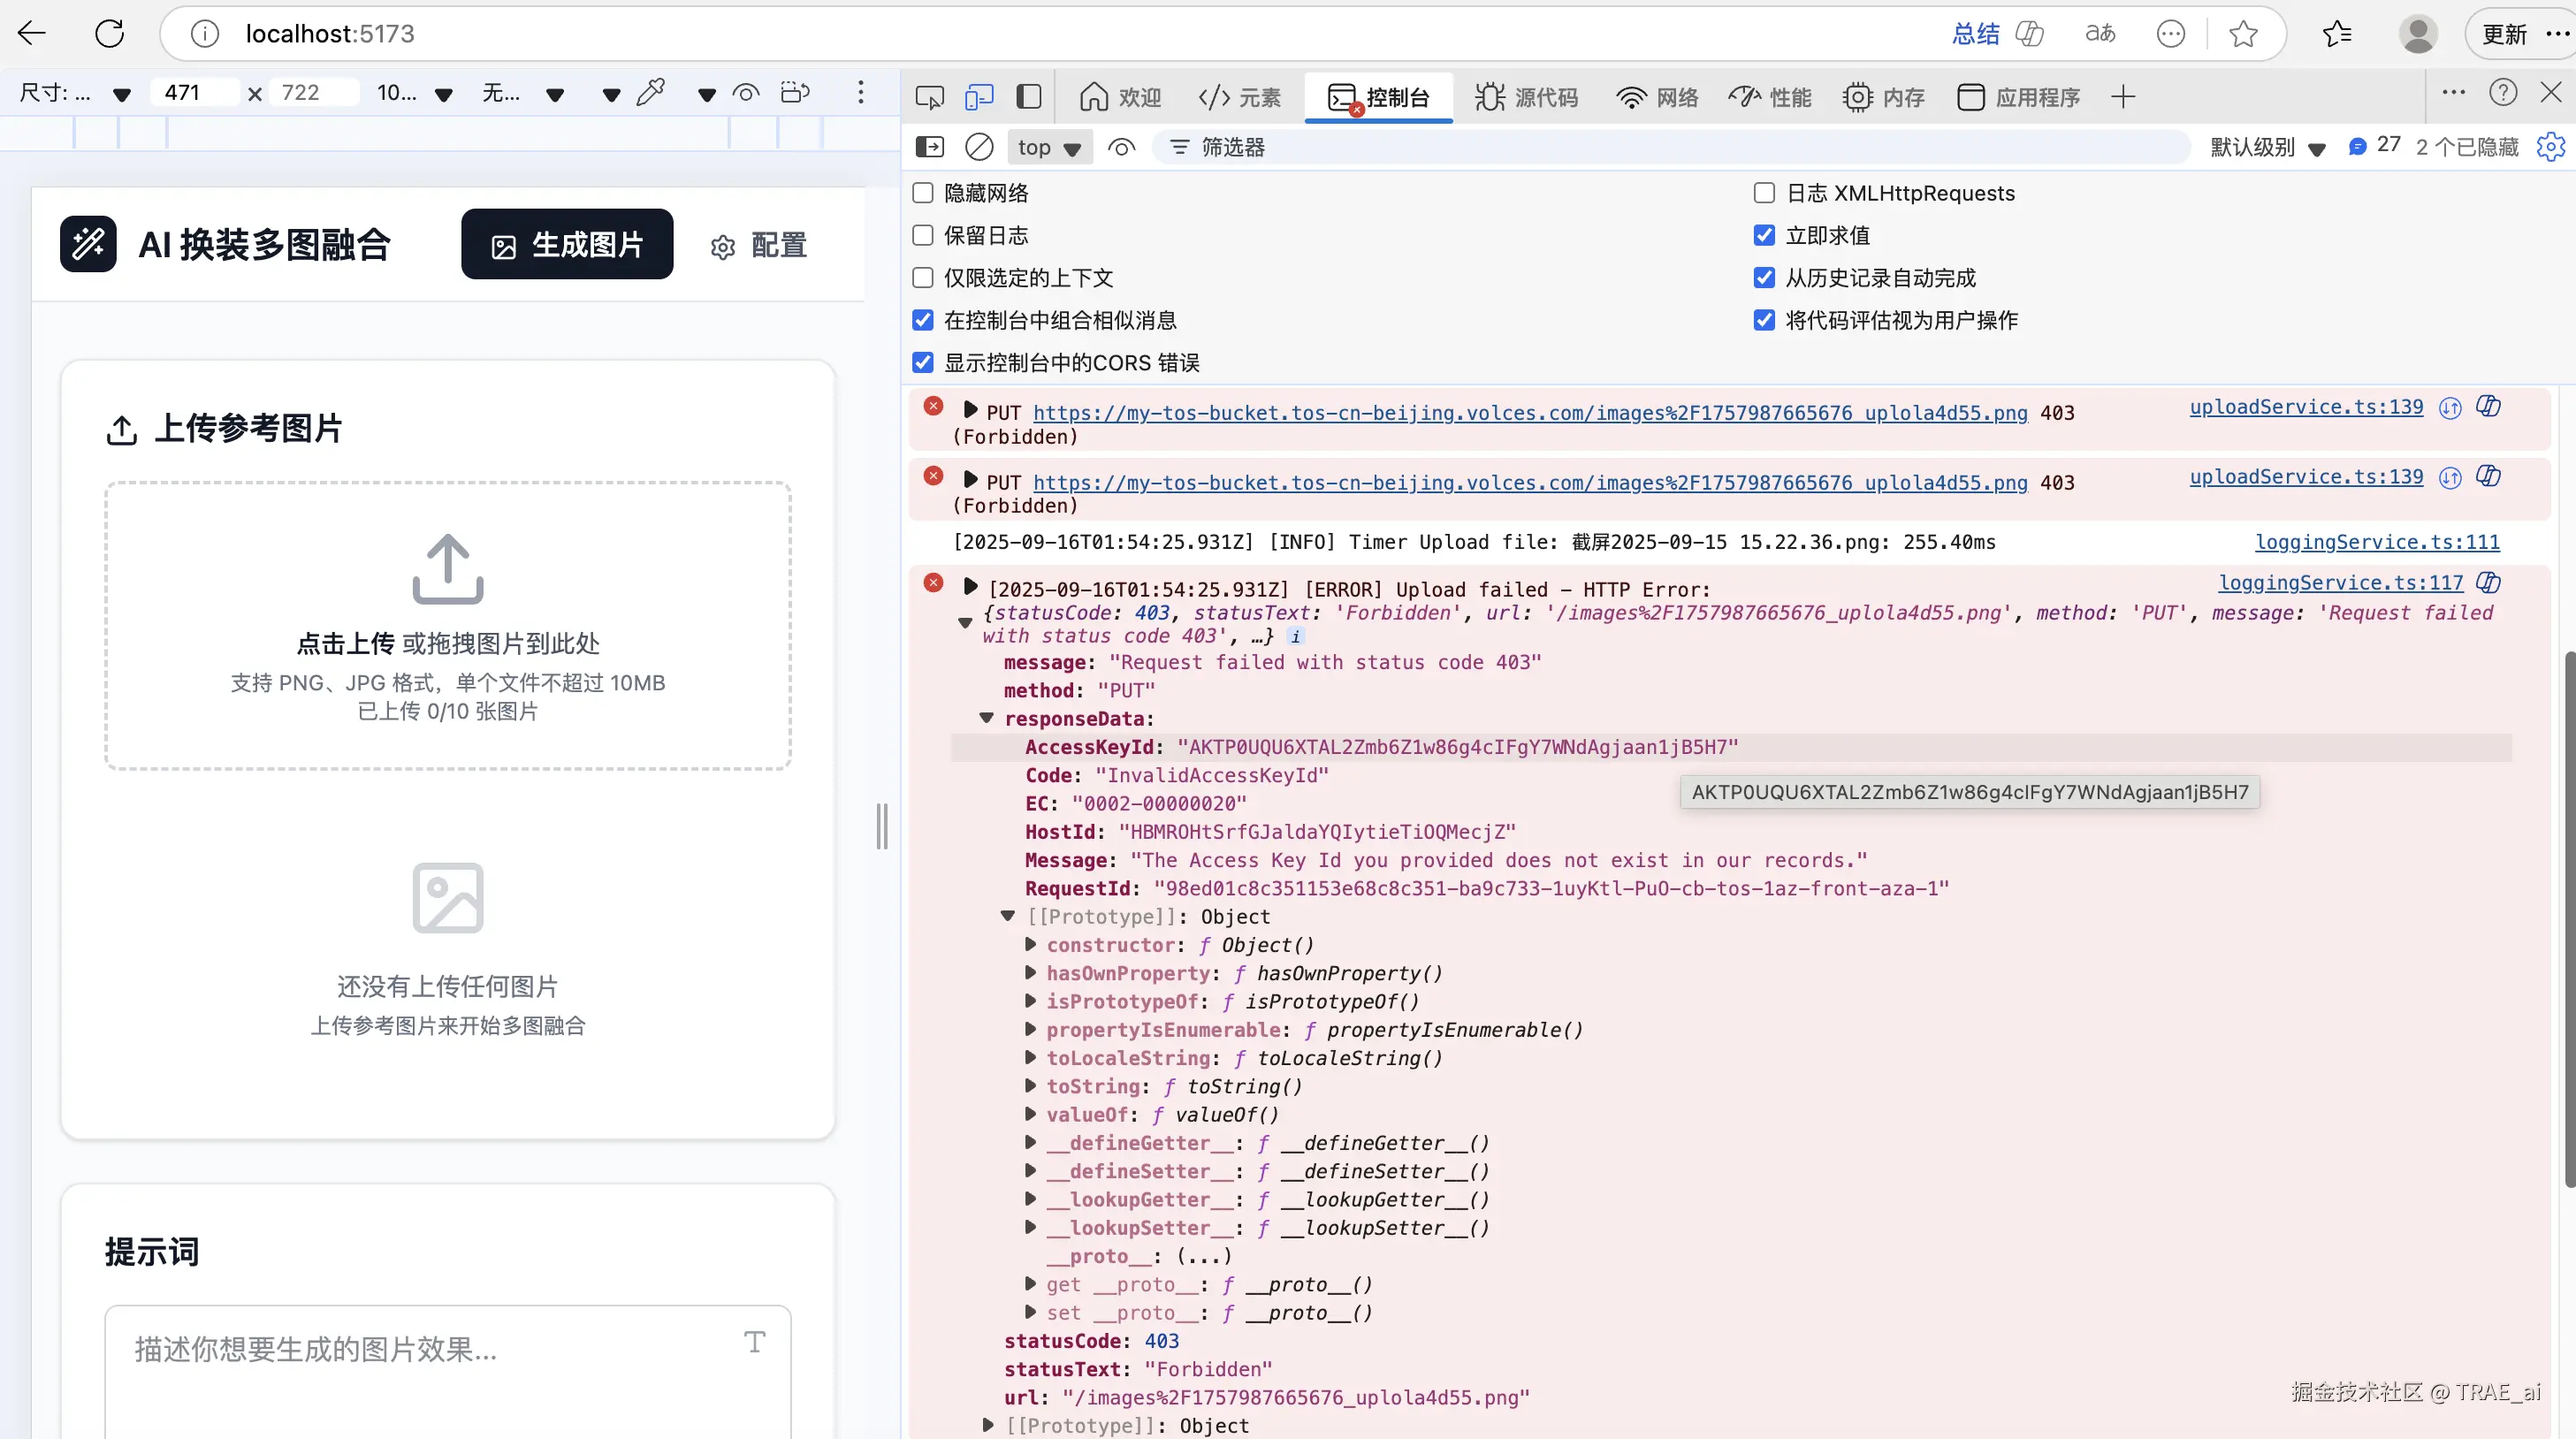Enable the 保留日志 checkbox
The width and height of the screenshot is (2576, 1439).
point(923,235)
